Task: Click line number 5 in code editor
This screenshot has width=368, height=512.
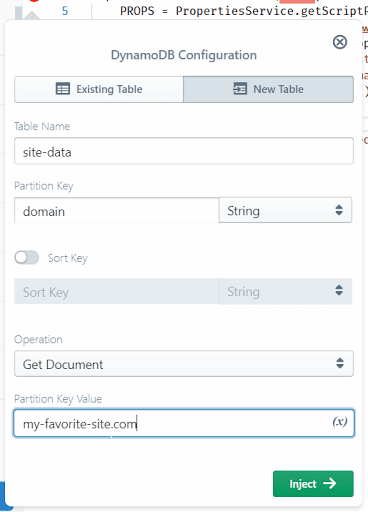Action: pos(65,11)
